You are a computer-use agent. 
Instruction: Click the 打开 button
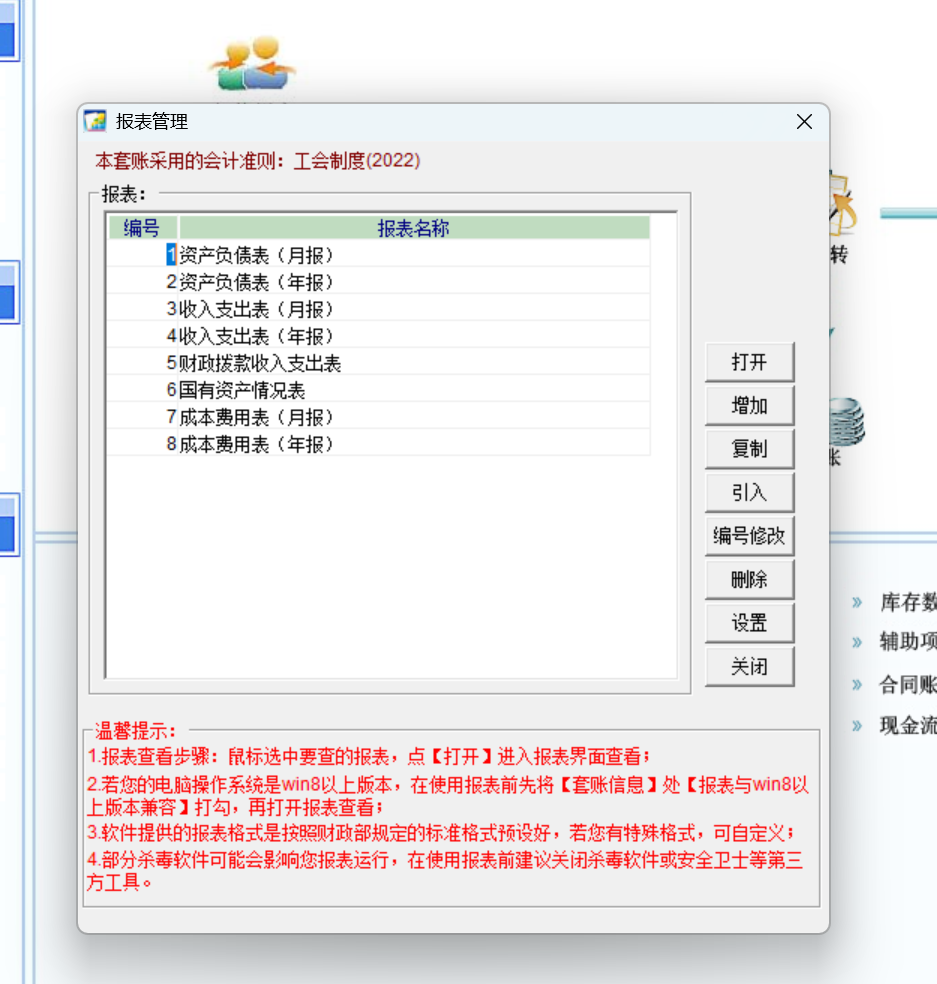click(749, 362)
